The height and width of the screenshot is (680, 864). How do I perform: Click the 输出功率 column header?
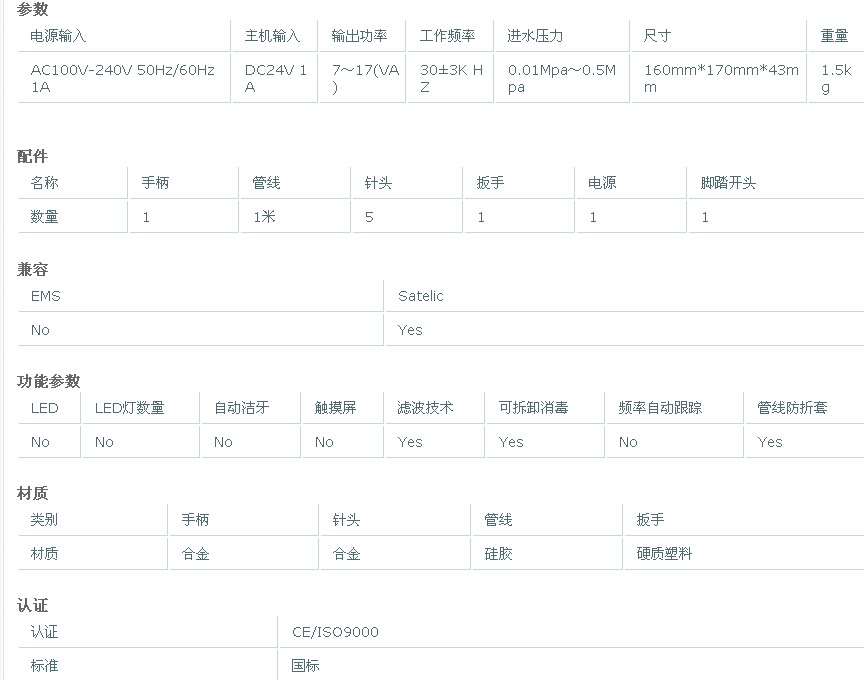click(359, 36)
